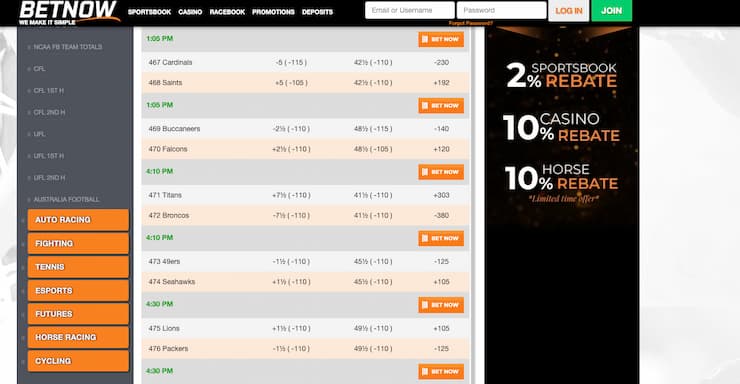Pick Cardinals moneyline -230
Image resolution: width=740 pixels, height=384 pixels.
(441, 62)
